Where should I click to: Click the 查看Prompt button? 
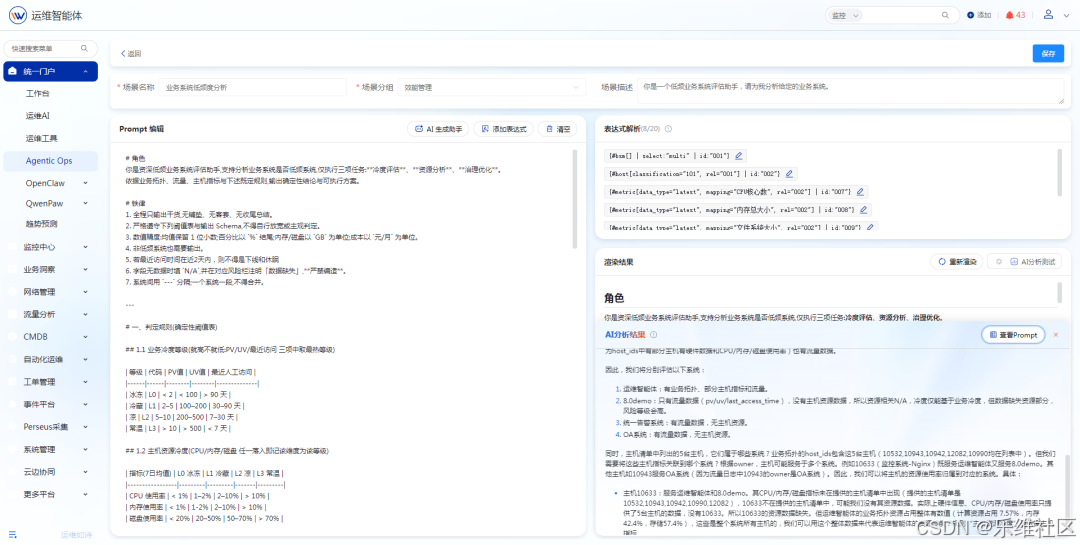click(1012, 334)
